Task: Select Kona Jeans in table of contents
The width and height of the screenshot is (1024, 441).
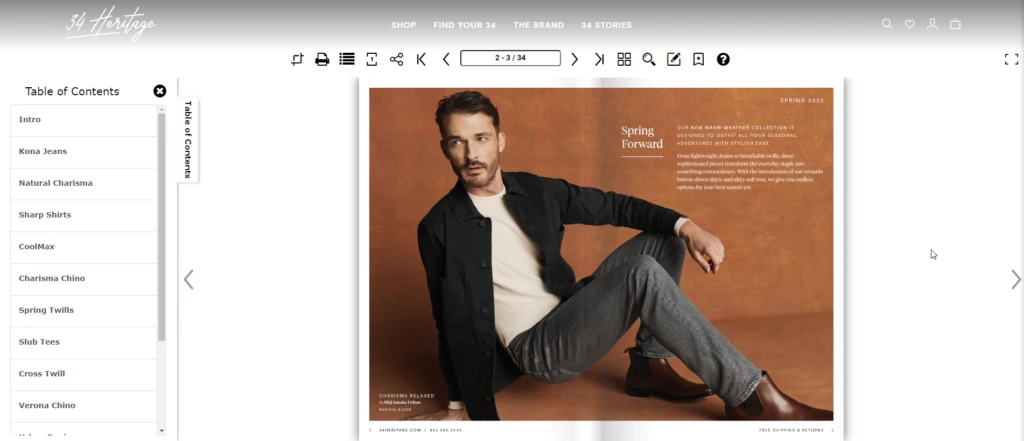Action: pyautogui.click(x=84, y=152)
